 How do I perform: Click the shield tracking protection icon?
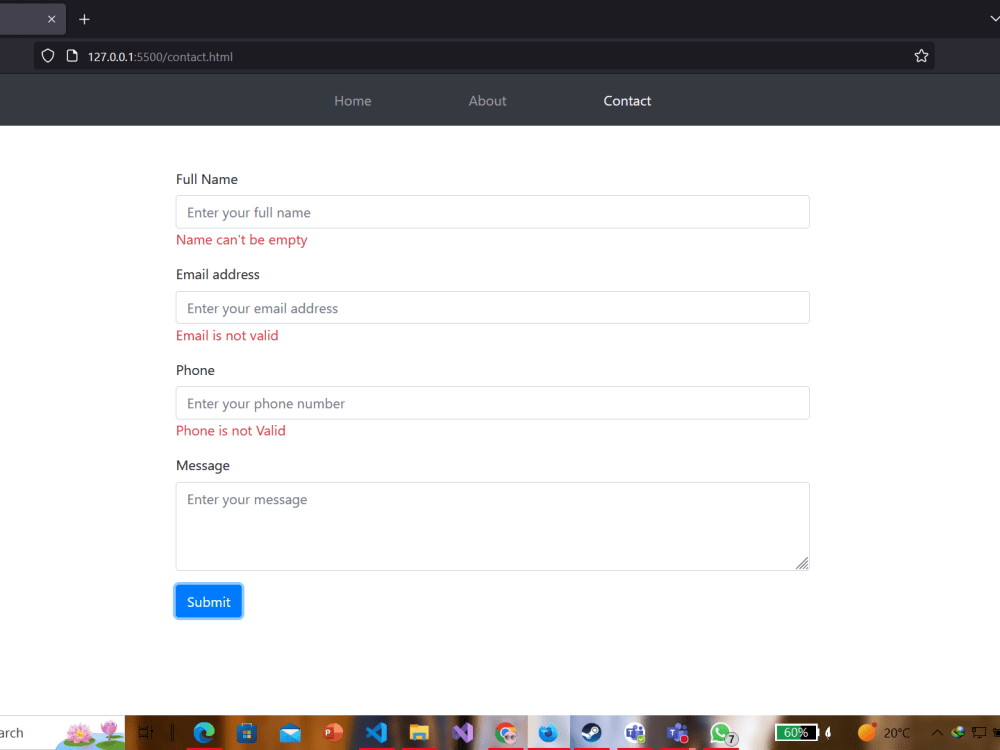pyautogui.click(x=48, y=56)
